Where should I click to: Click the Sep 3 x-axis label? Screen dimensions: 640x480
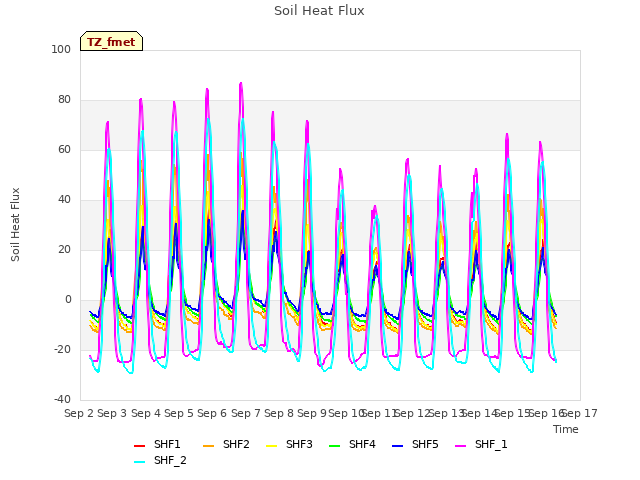tap(112, 413)
